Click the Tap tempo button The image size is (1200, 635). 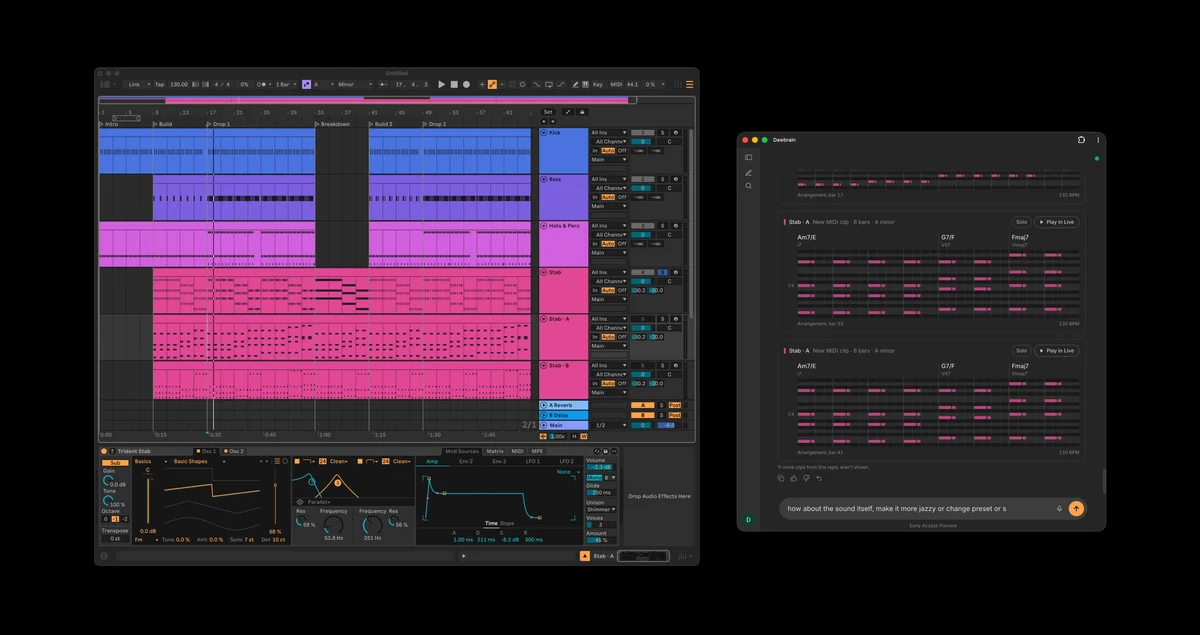159,85
